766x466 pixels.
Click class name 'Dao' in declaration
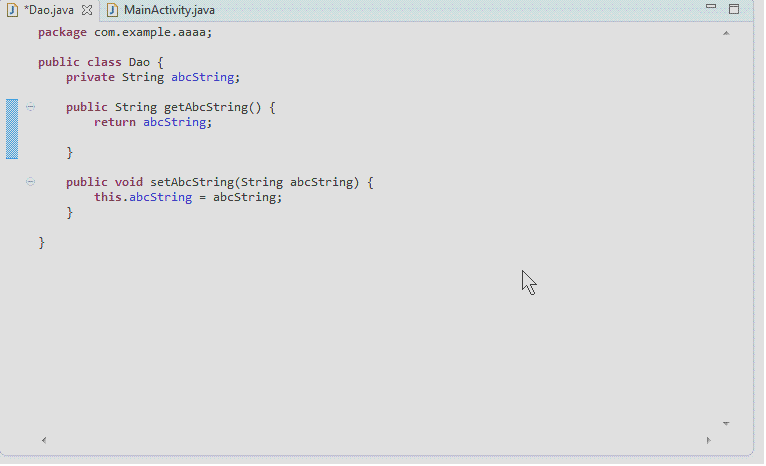[139, 62]
